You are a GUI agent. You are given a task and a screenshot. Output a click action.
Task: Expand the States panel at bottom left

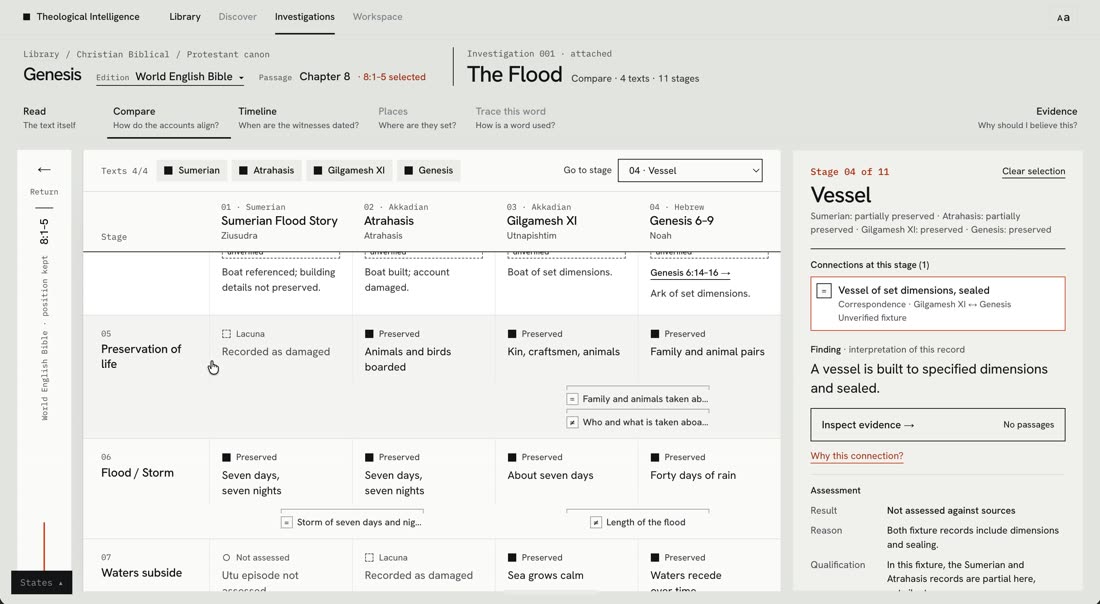41,582
